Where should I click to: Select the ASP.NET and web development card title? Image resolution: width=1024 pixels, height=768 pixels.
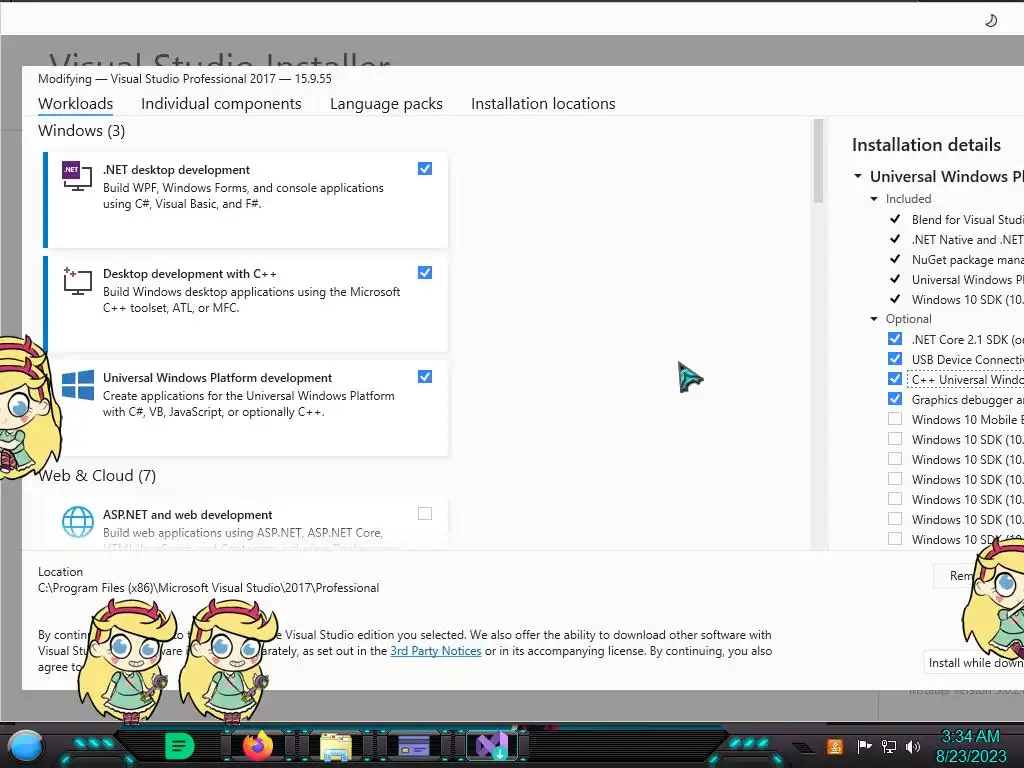click(187, 515)
